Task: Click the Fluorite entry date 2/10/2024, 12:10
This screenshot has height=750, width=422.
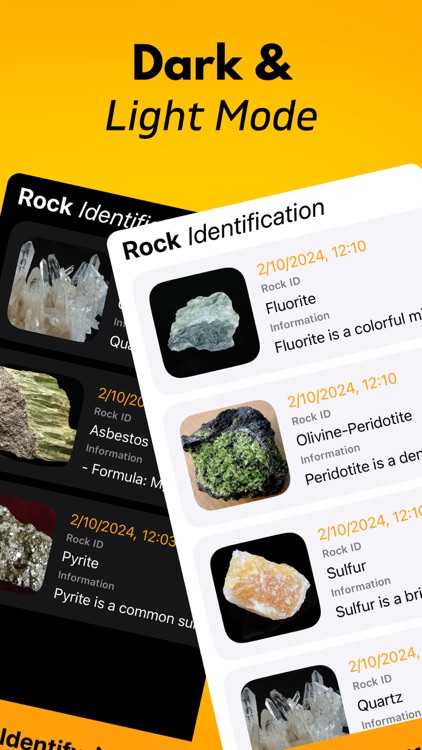Action: click(x=311, y=257)
